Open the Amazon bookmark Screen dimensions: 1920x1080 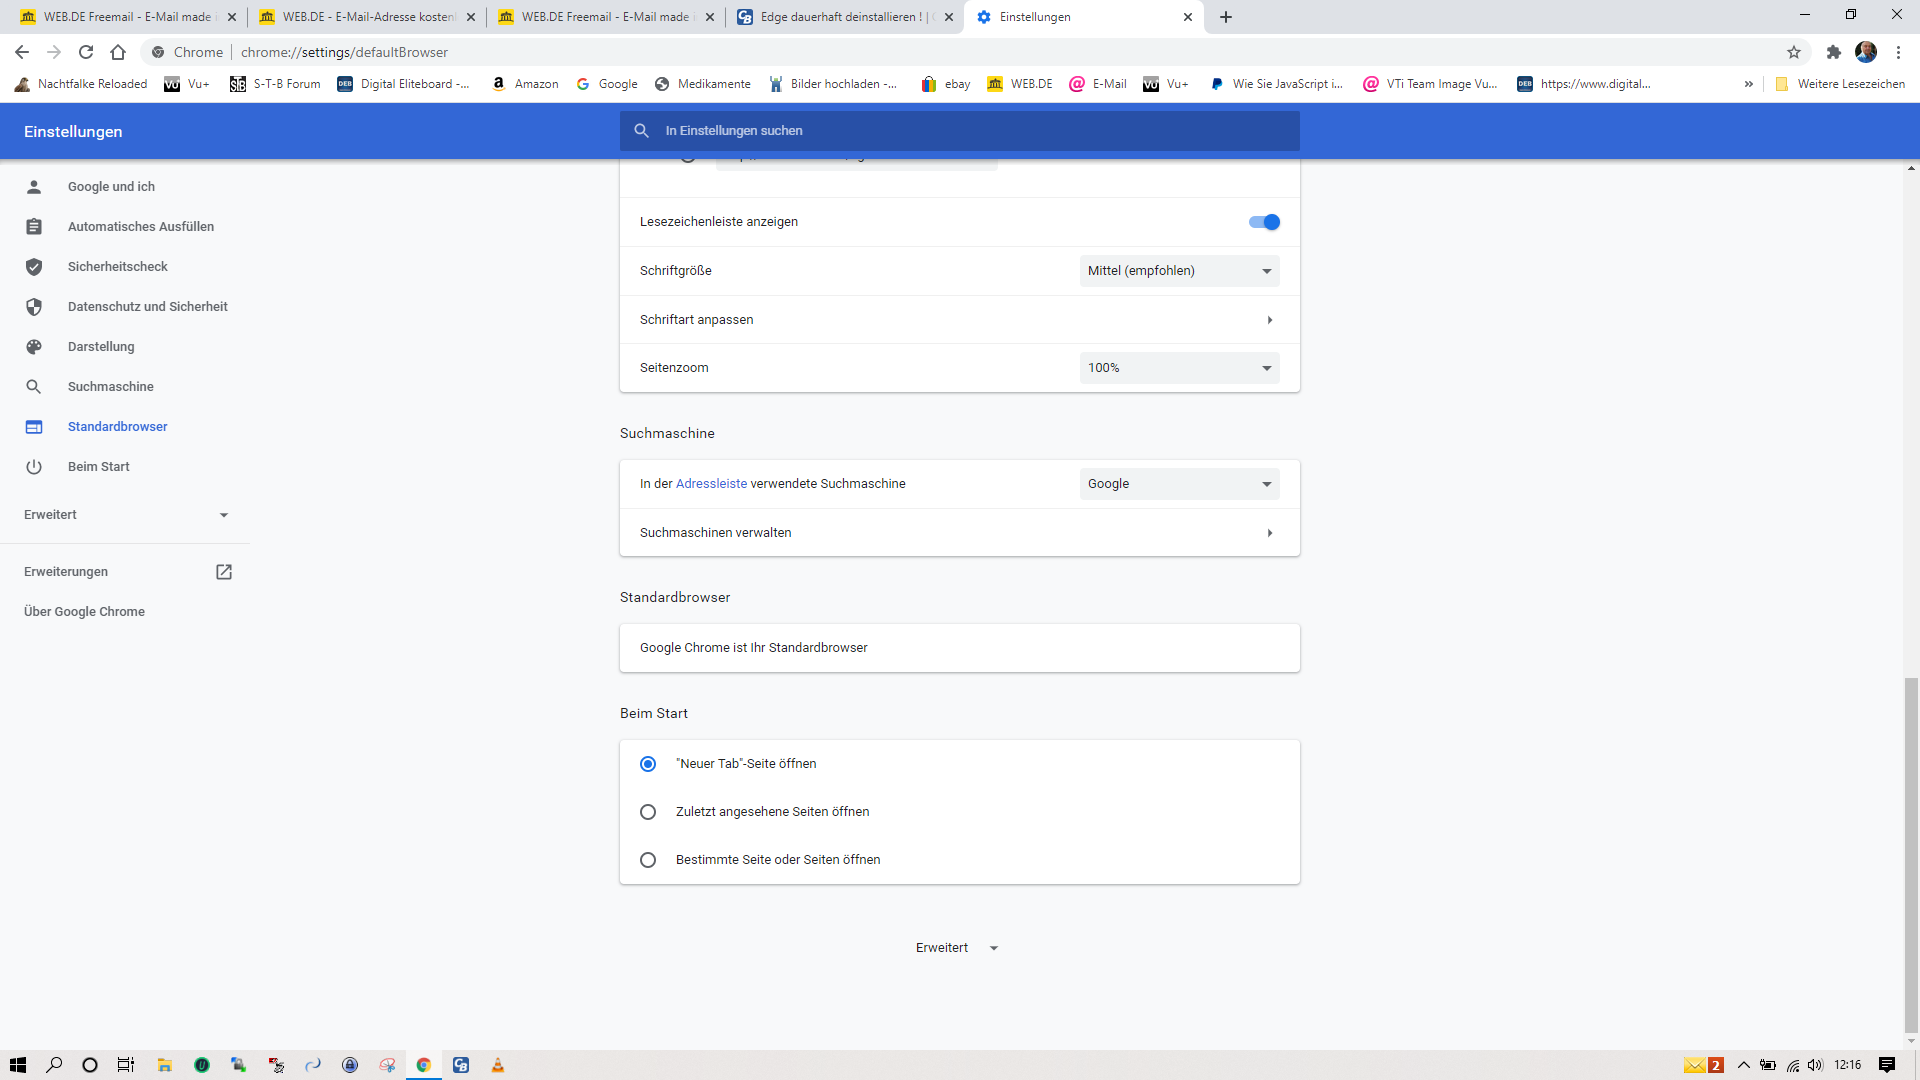[525, 84]
